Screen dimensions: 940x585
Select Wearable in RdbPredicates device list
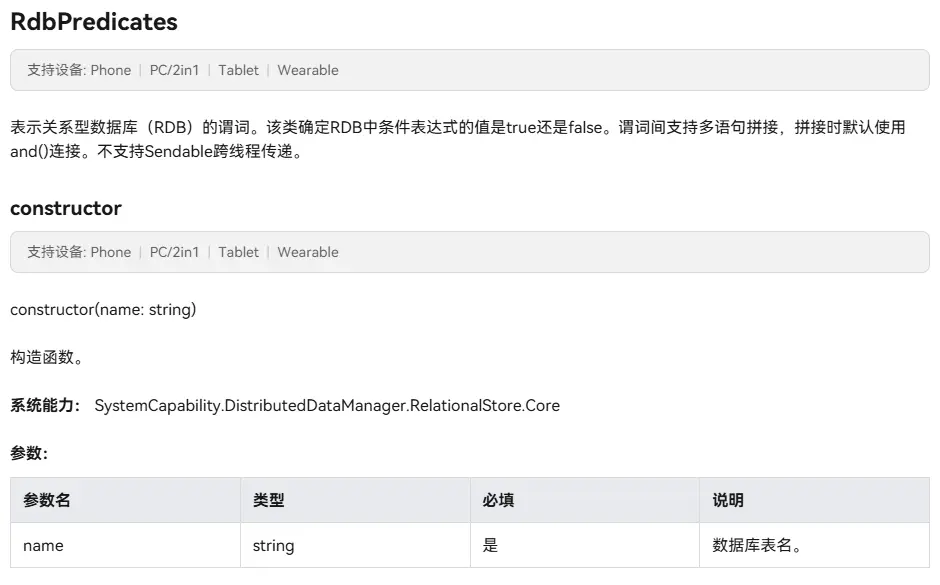308,70
